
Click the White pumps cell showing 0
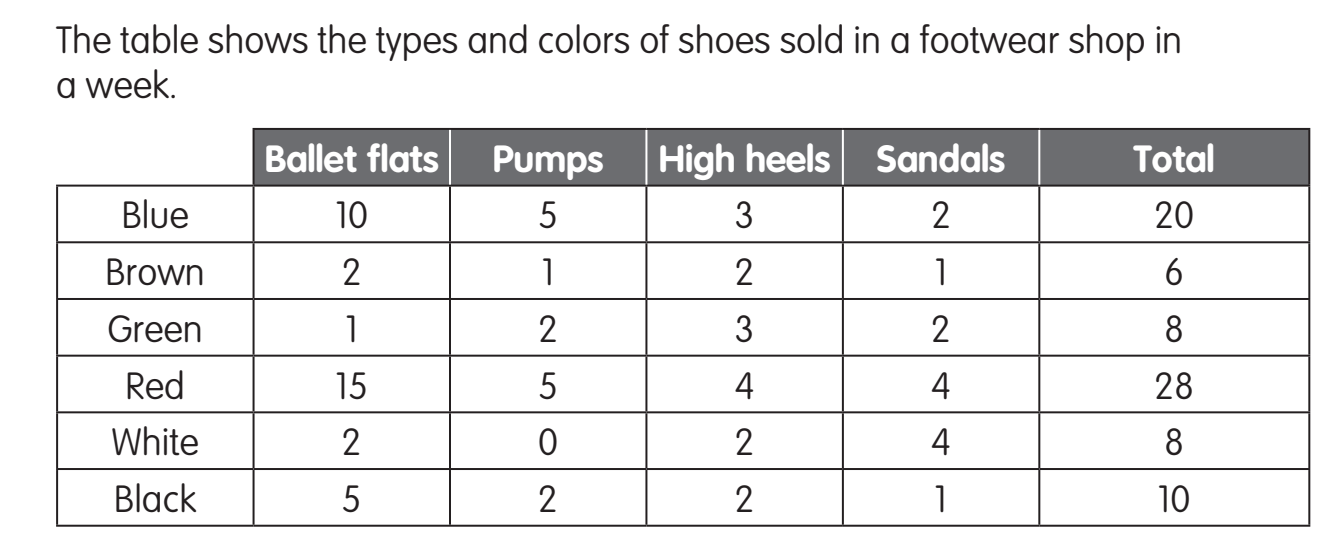click(547, 441)
